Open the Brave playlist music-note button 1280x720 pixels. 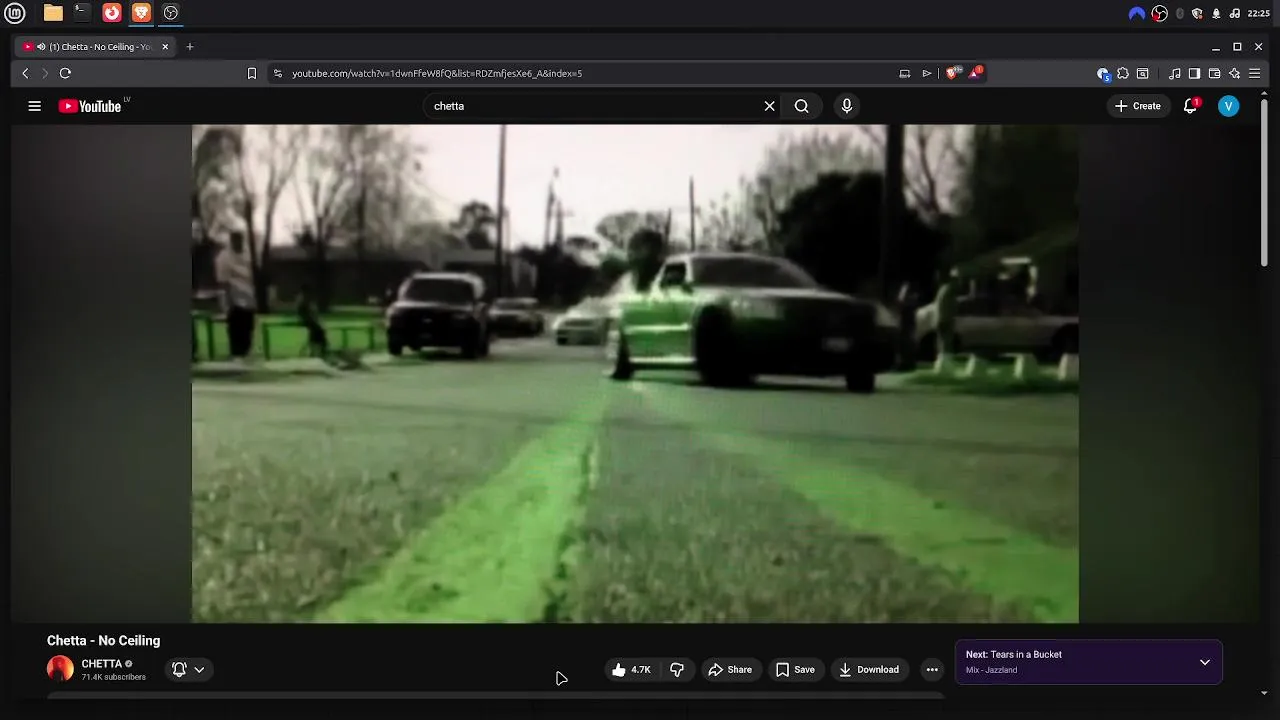[x=1175, y=73]
